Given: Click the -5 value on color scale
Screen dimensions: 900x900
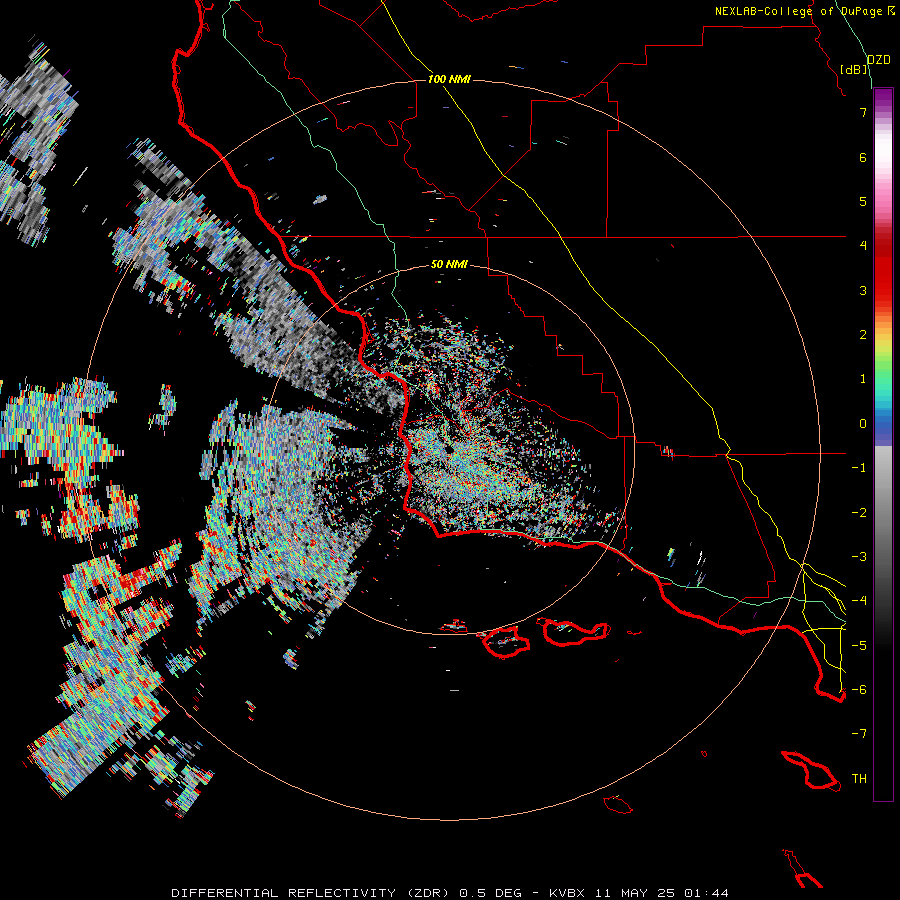Looking at the screenshot, I should (x=859, y=646).
